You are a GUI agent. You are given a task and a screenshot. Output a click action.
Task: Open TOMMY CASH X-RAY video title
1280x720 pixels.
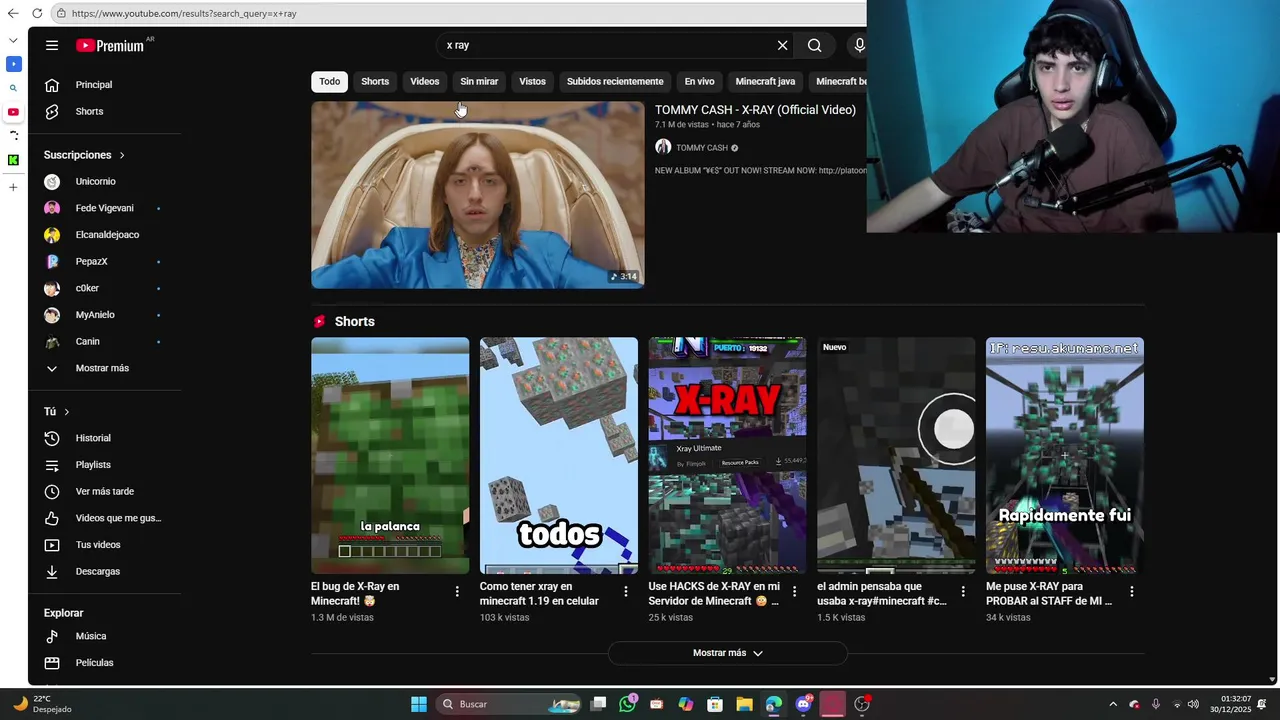755,110
